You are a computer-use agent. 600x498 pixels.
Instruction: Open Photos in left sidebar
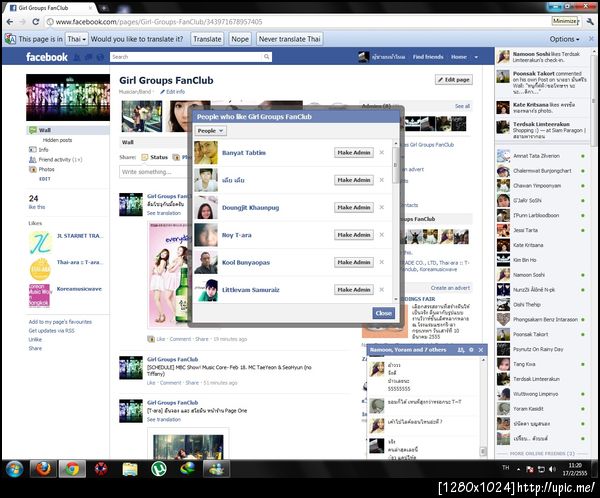point(46,169)
